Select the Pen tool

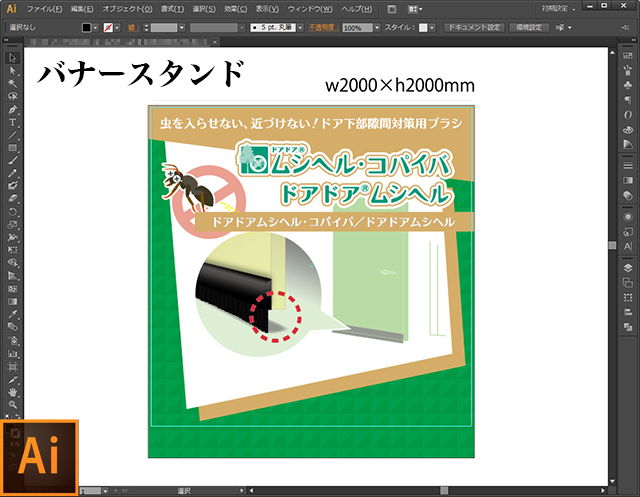13,109
